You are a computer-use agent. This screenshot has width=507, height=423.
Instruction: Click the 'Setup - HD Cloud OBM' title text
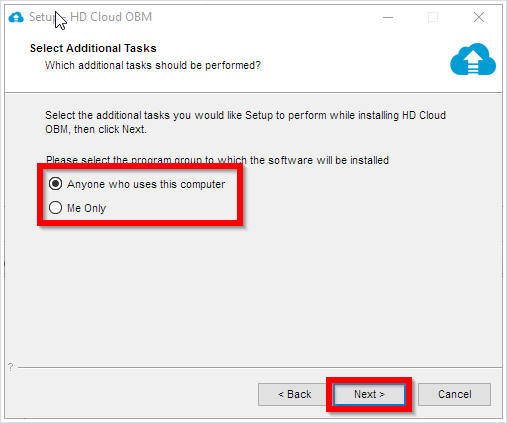tap(90, 17)
